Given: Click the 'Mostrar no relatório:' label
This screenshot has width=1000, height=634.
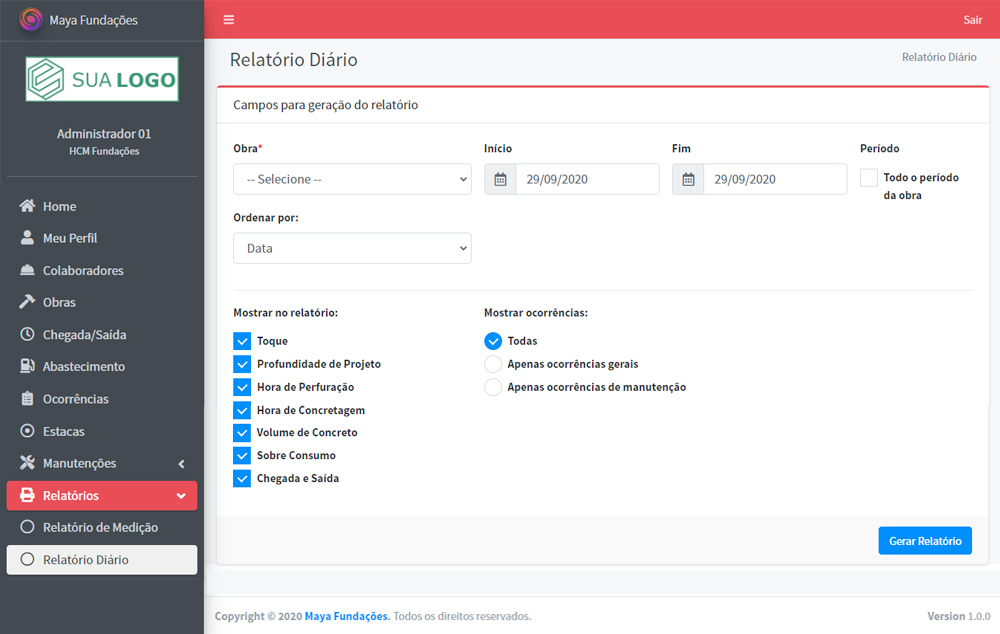Looking at the screenshot, I should pyautogui.click(x=286, y=313).
